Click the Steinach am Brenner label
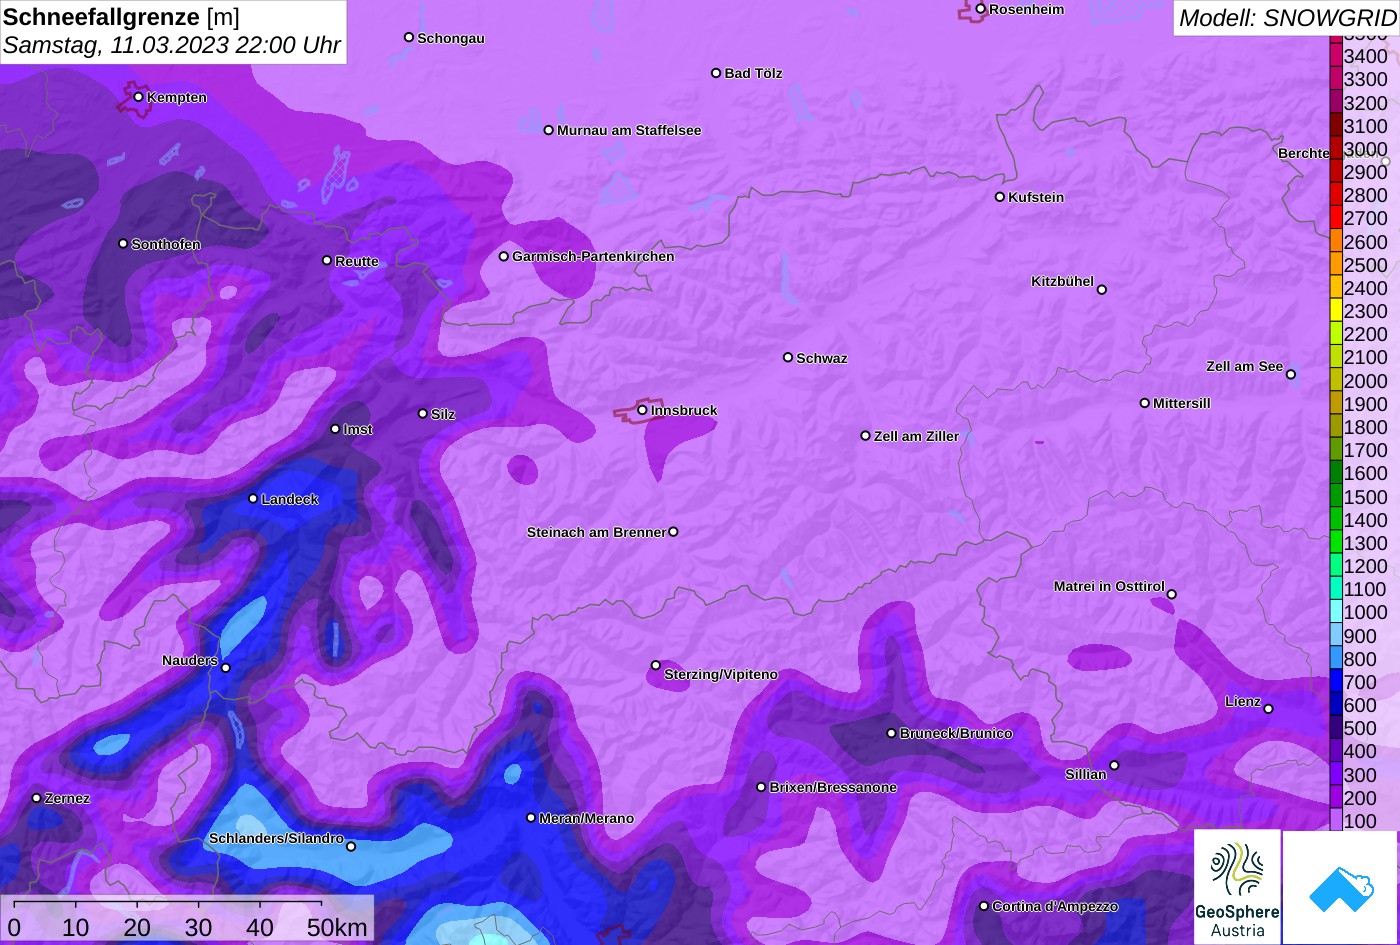Screen dimensions: 1400x945 click(596, 532)
